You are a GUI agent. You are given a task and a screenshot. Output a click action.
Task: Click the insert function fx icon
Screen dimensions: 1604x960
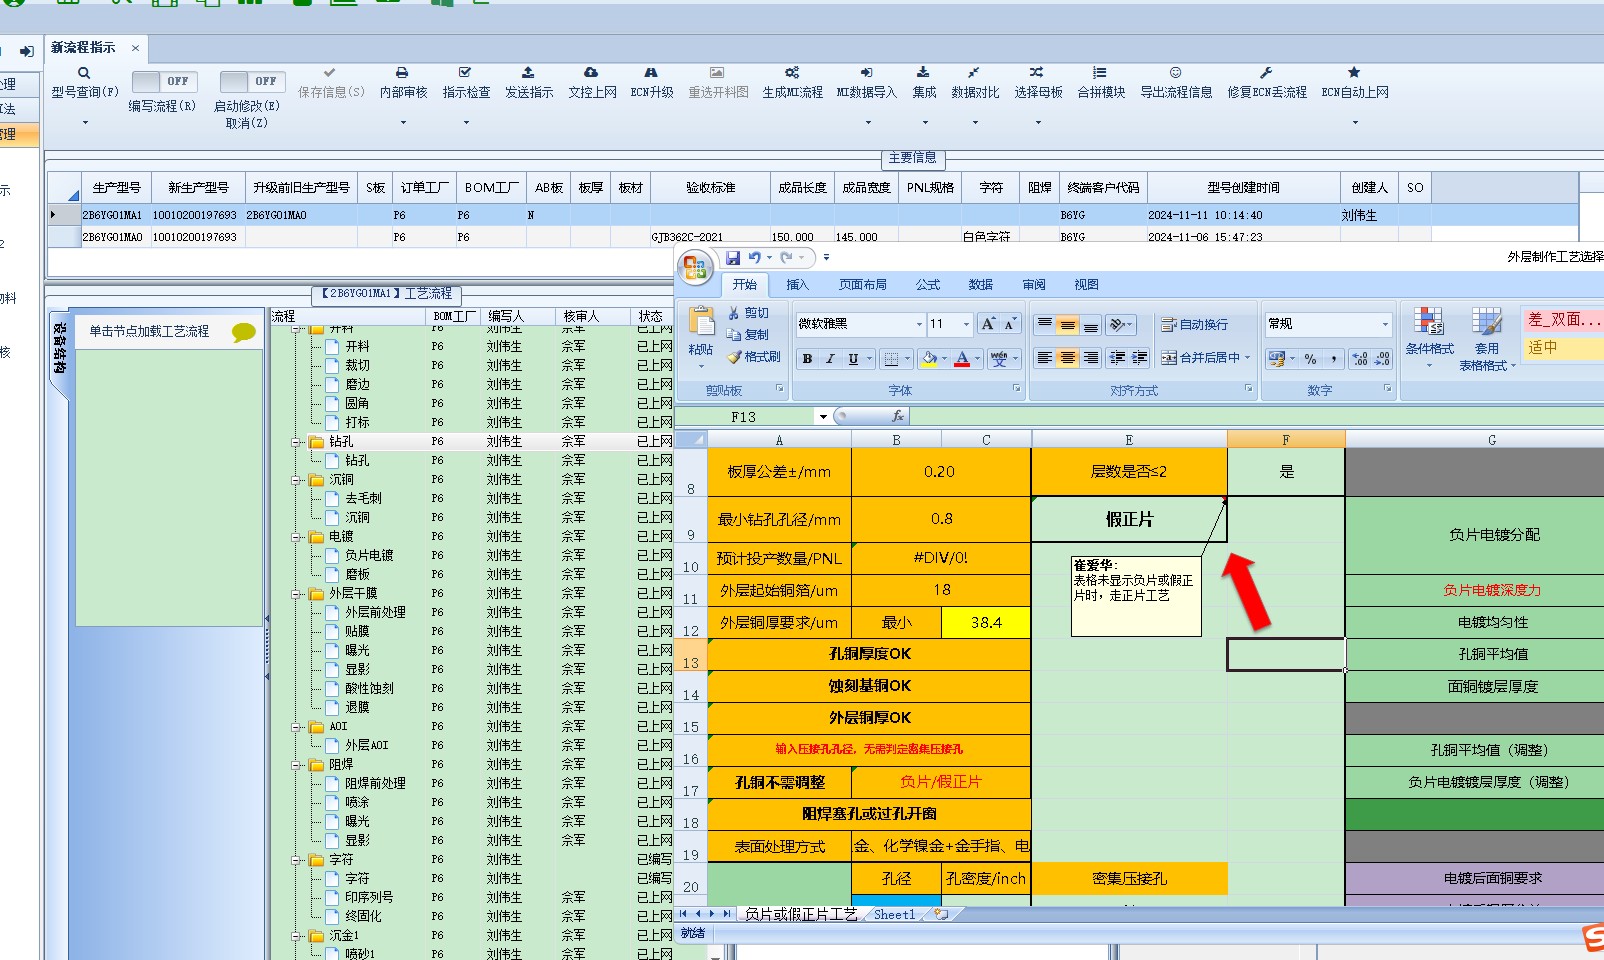click(898, 416)
